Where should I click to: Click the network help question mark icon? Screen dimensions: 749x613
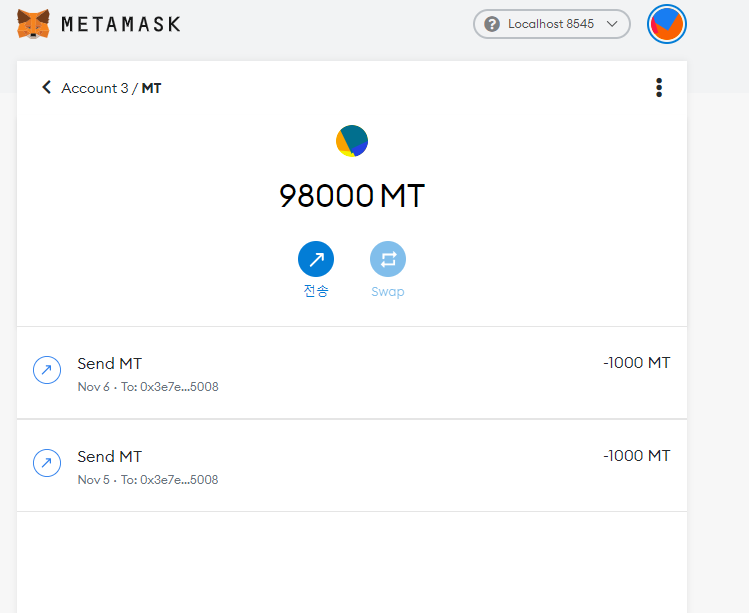click(492, 24)
